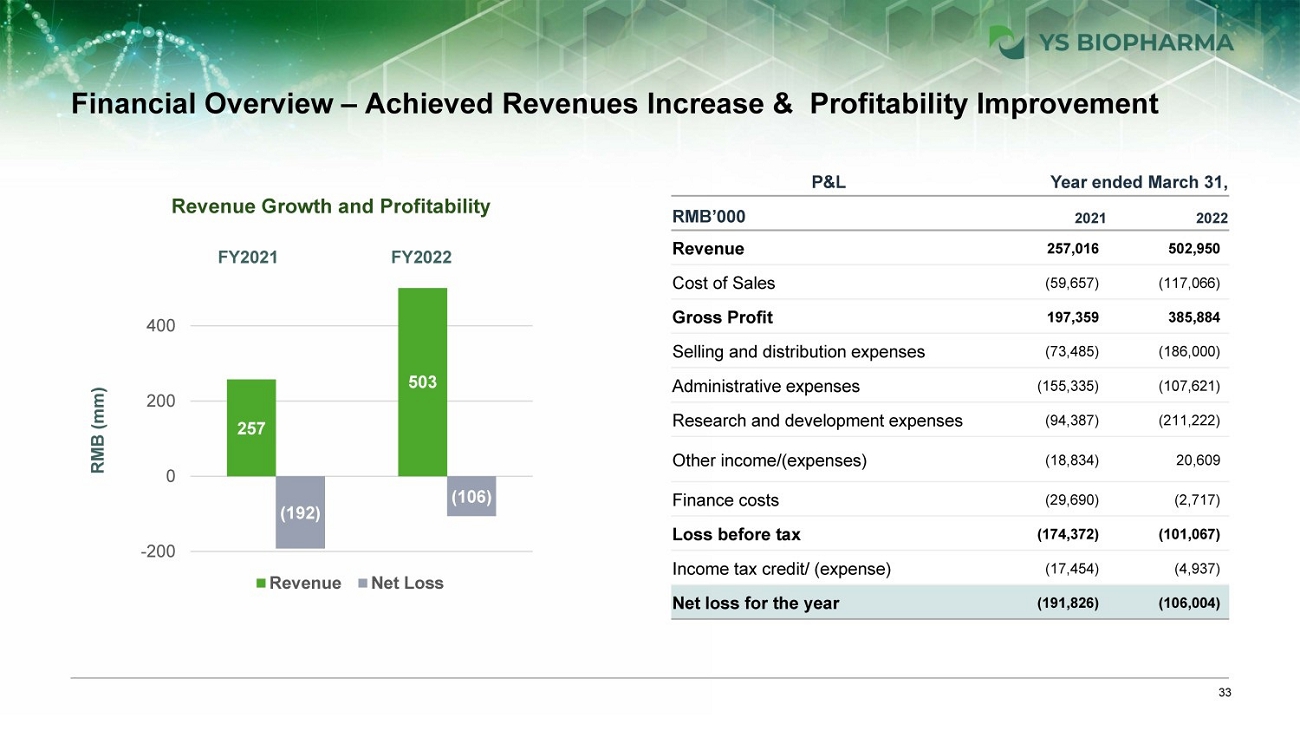Click the YS BIOPHARMA company name text
Screen dimensions: 1300x731
click(1134, 42)
